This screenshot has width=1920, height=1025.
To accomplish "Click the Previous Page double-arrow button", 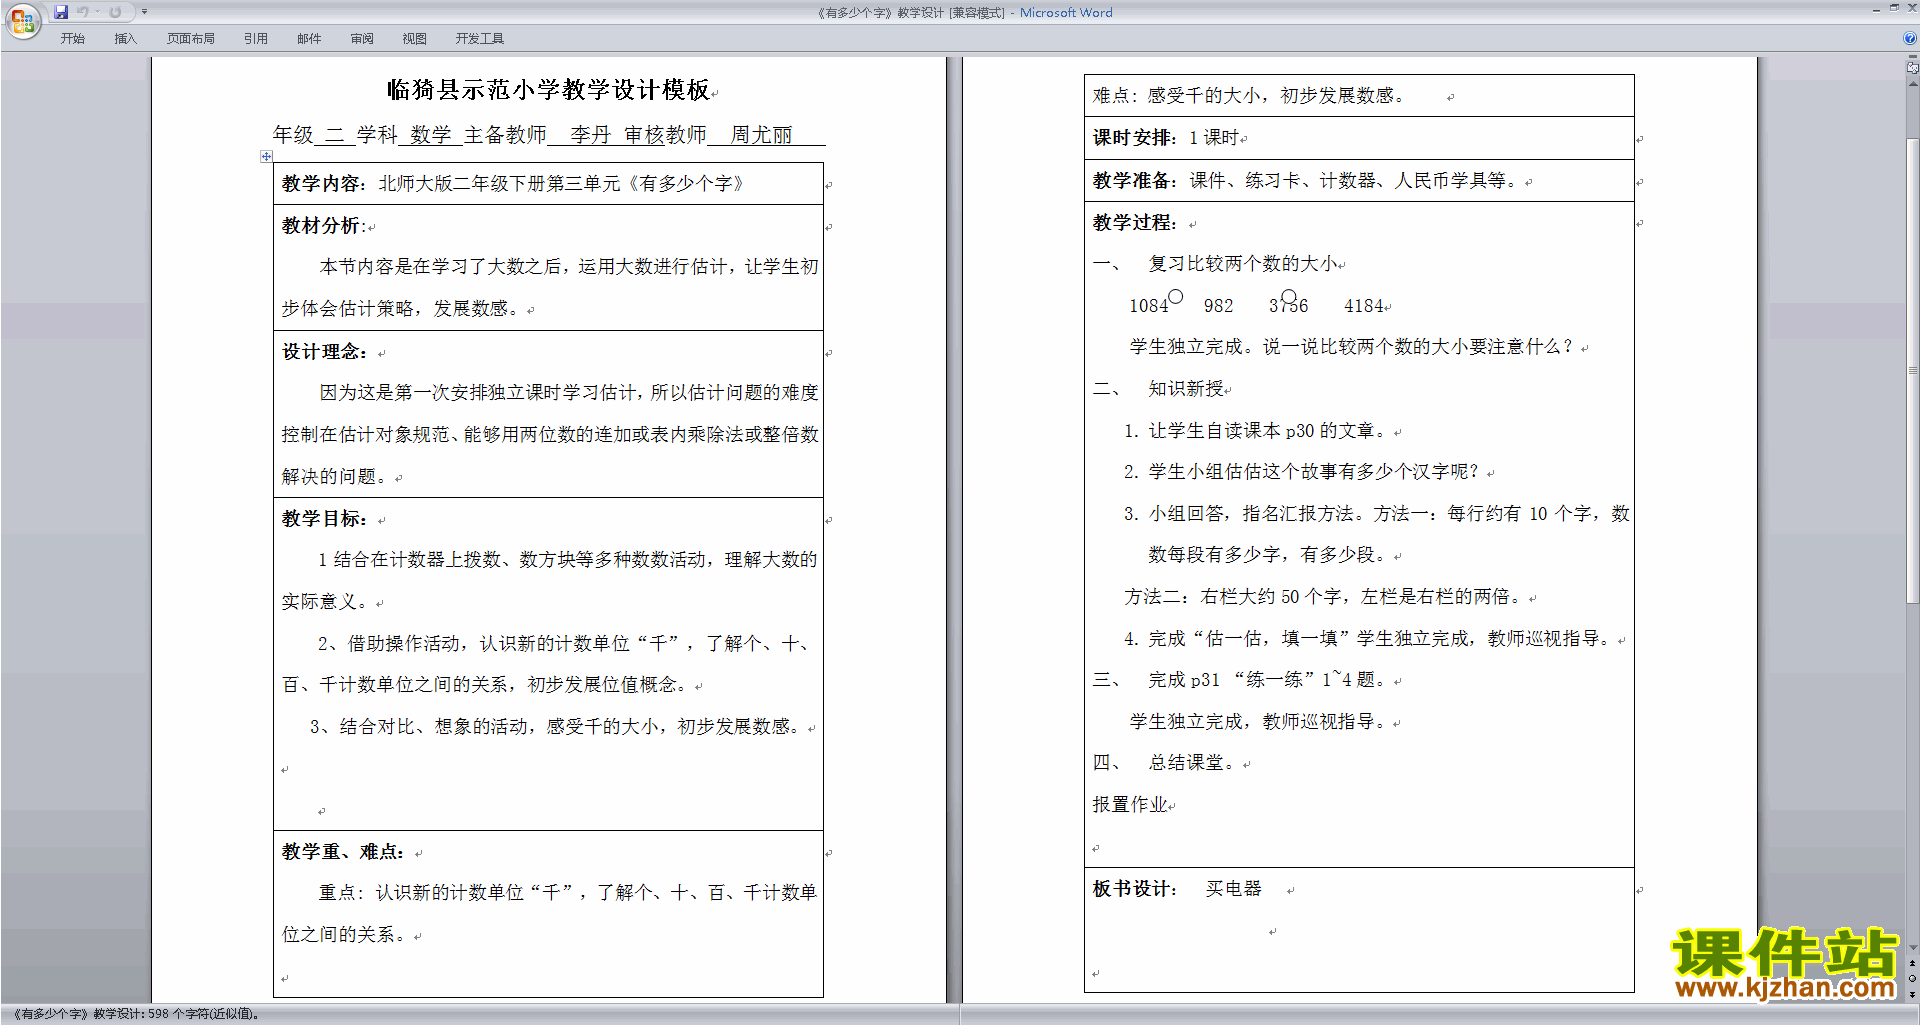I will (1912, 963).
